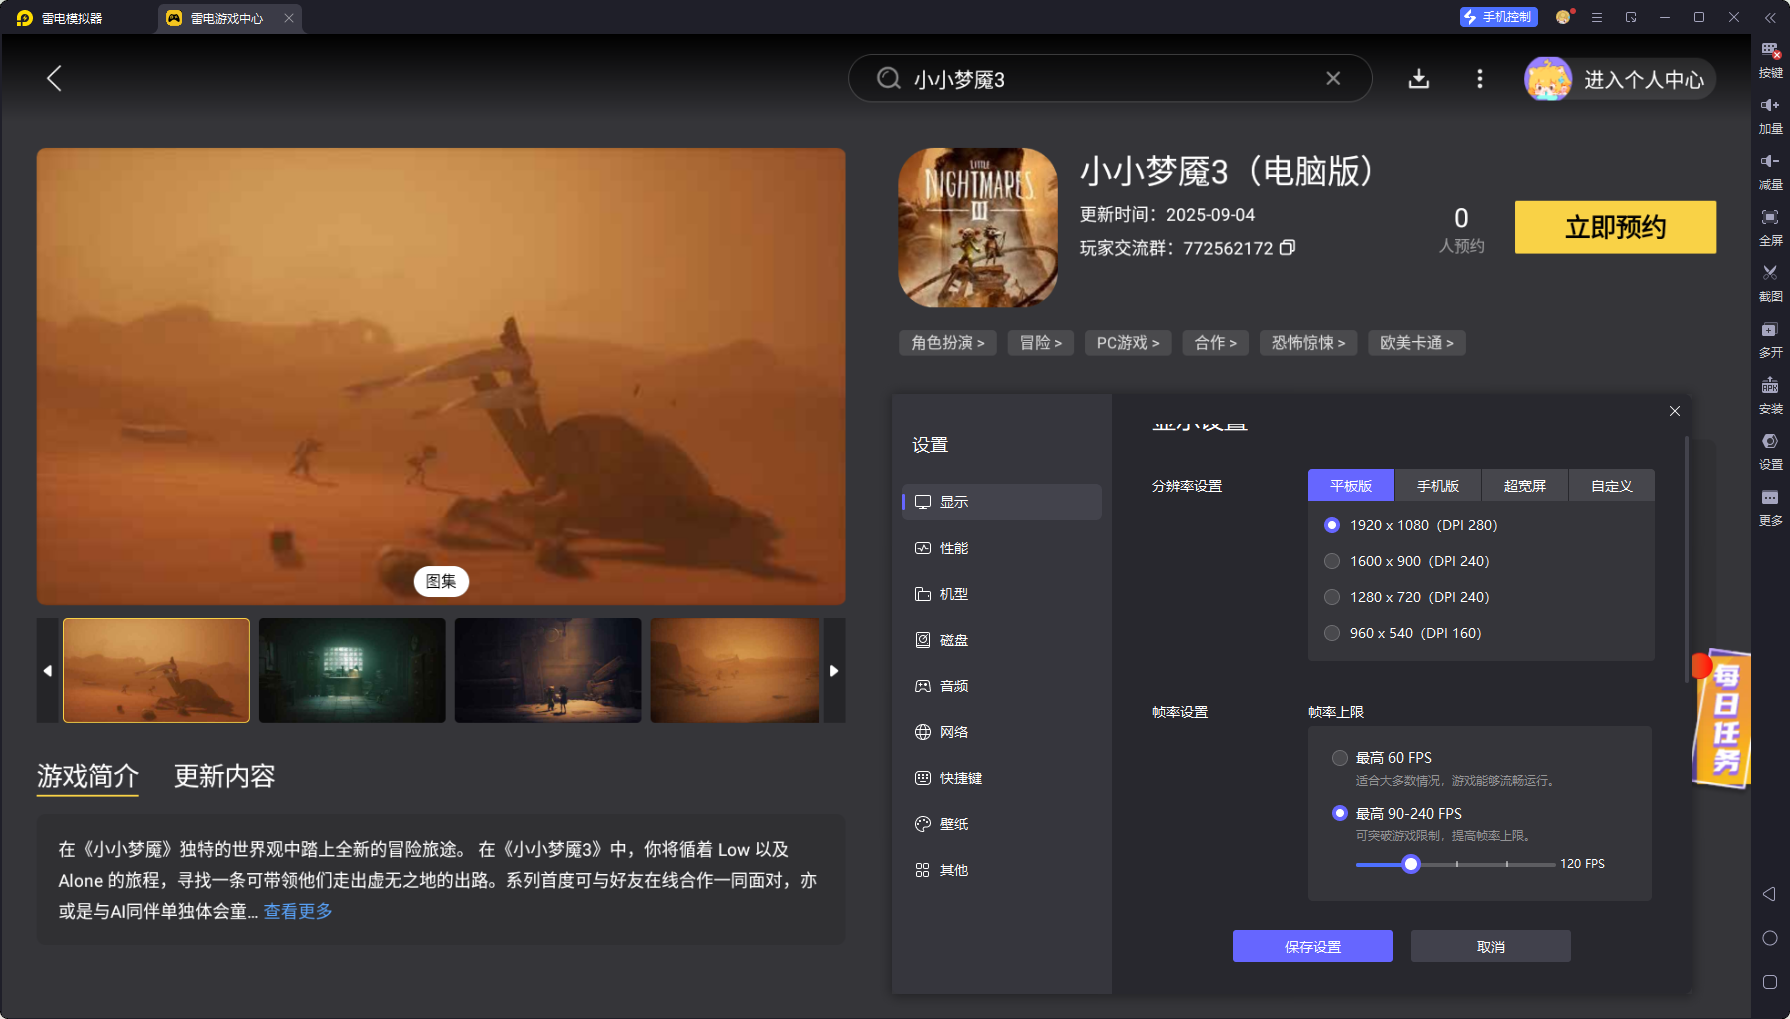Click the 立即预约 reserve button
Image resolution: width=1790 pixels, height=1019 pixels.
[x=1615, y=227]
